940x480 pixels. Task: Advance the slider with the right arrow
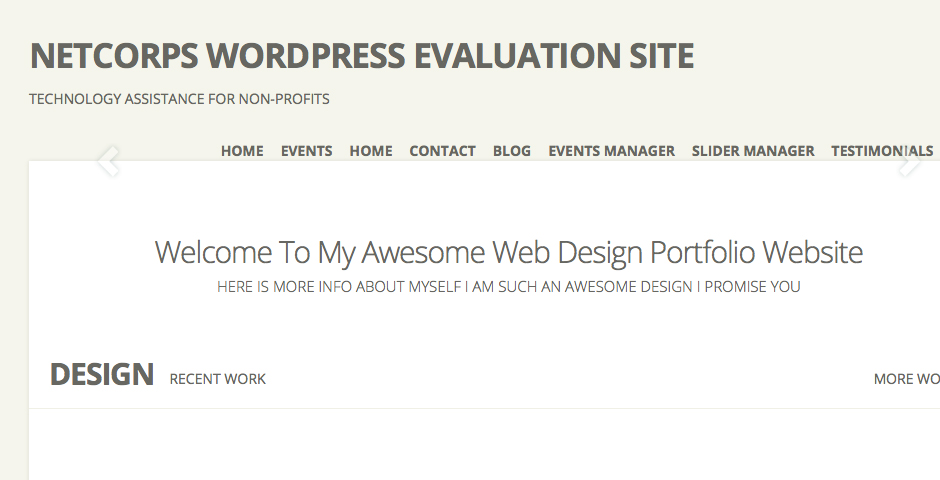909,161
